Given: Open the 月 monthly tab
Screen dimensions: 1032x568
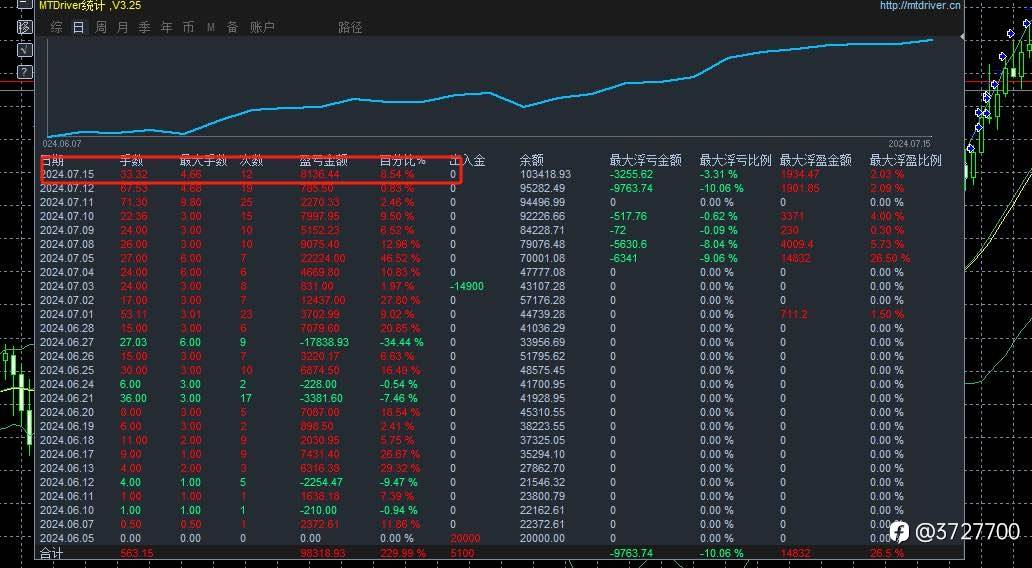Looking at the screenshot, I should [x=122, y=28].
